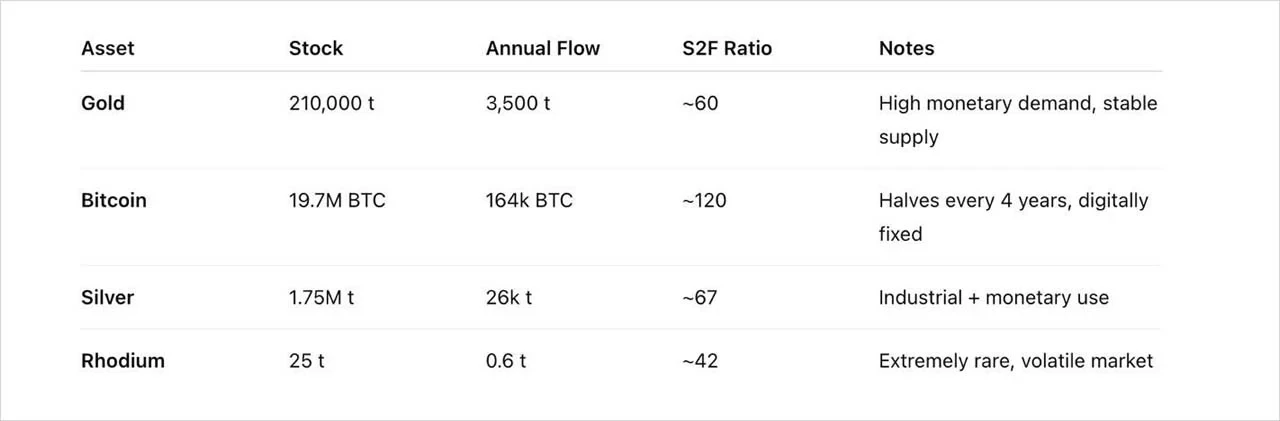Click the 3,500 t annual flow value
This screenshot has width=1280, height=421.
click(518, 103)
